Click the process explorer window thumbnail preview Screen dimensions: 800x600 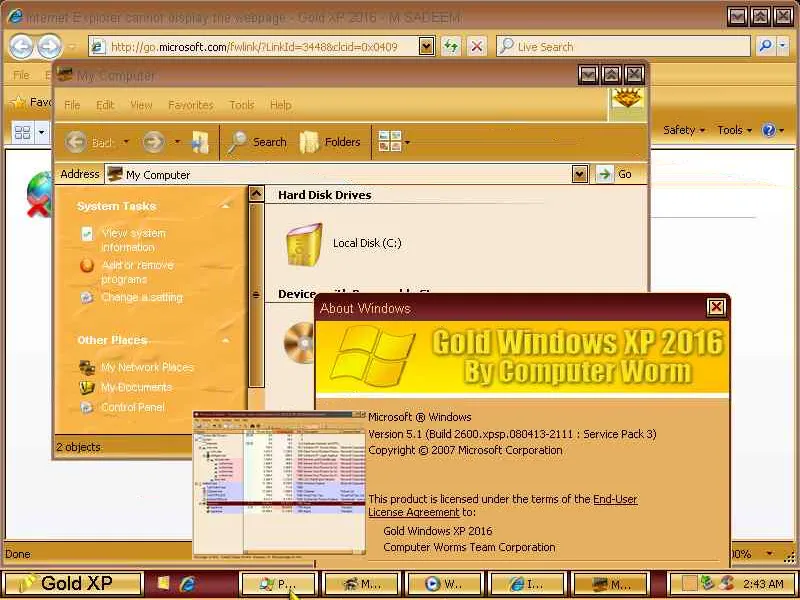point(280,483)
